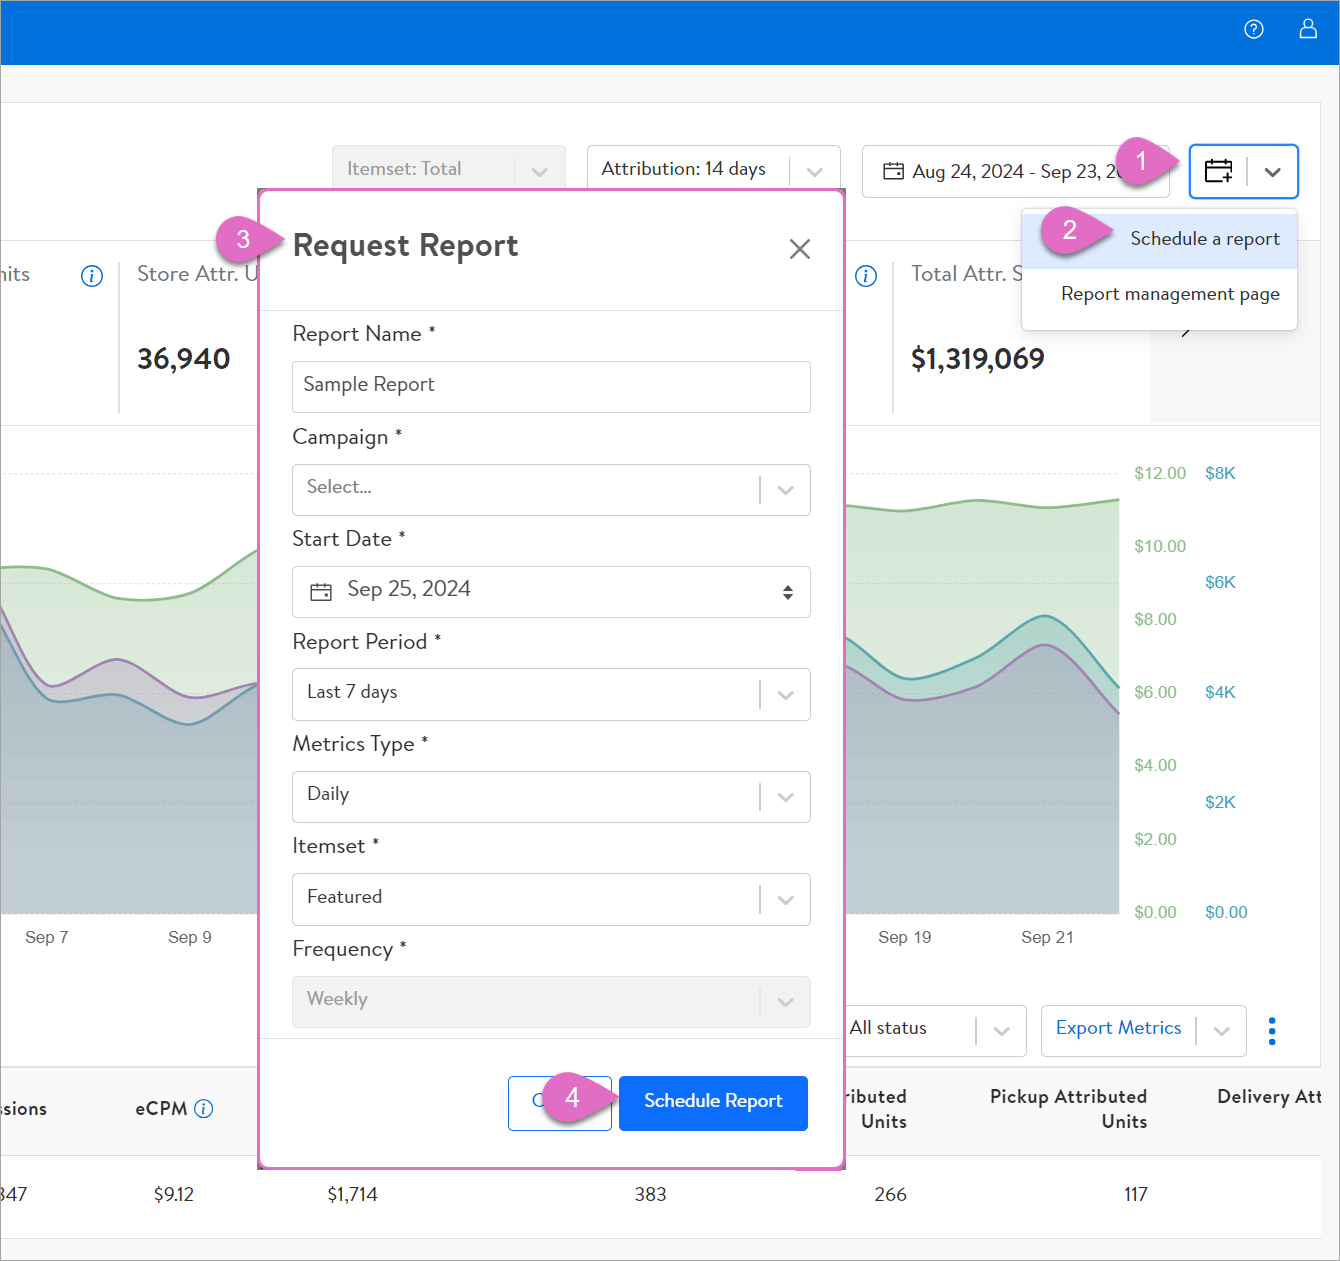1340x1261 pixels.
Task: Expand the Itemset Featured dropdown
Action: click(785, 899)
